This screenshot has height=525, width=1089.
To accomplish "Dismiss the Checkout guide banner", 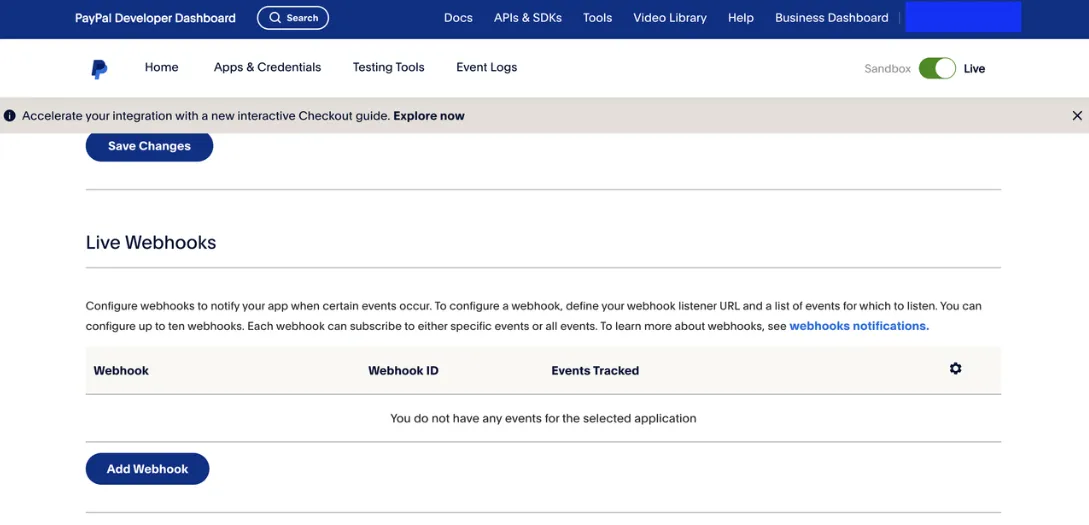I will coord(1076,116).
